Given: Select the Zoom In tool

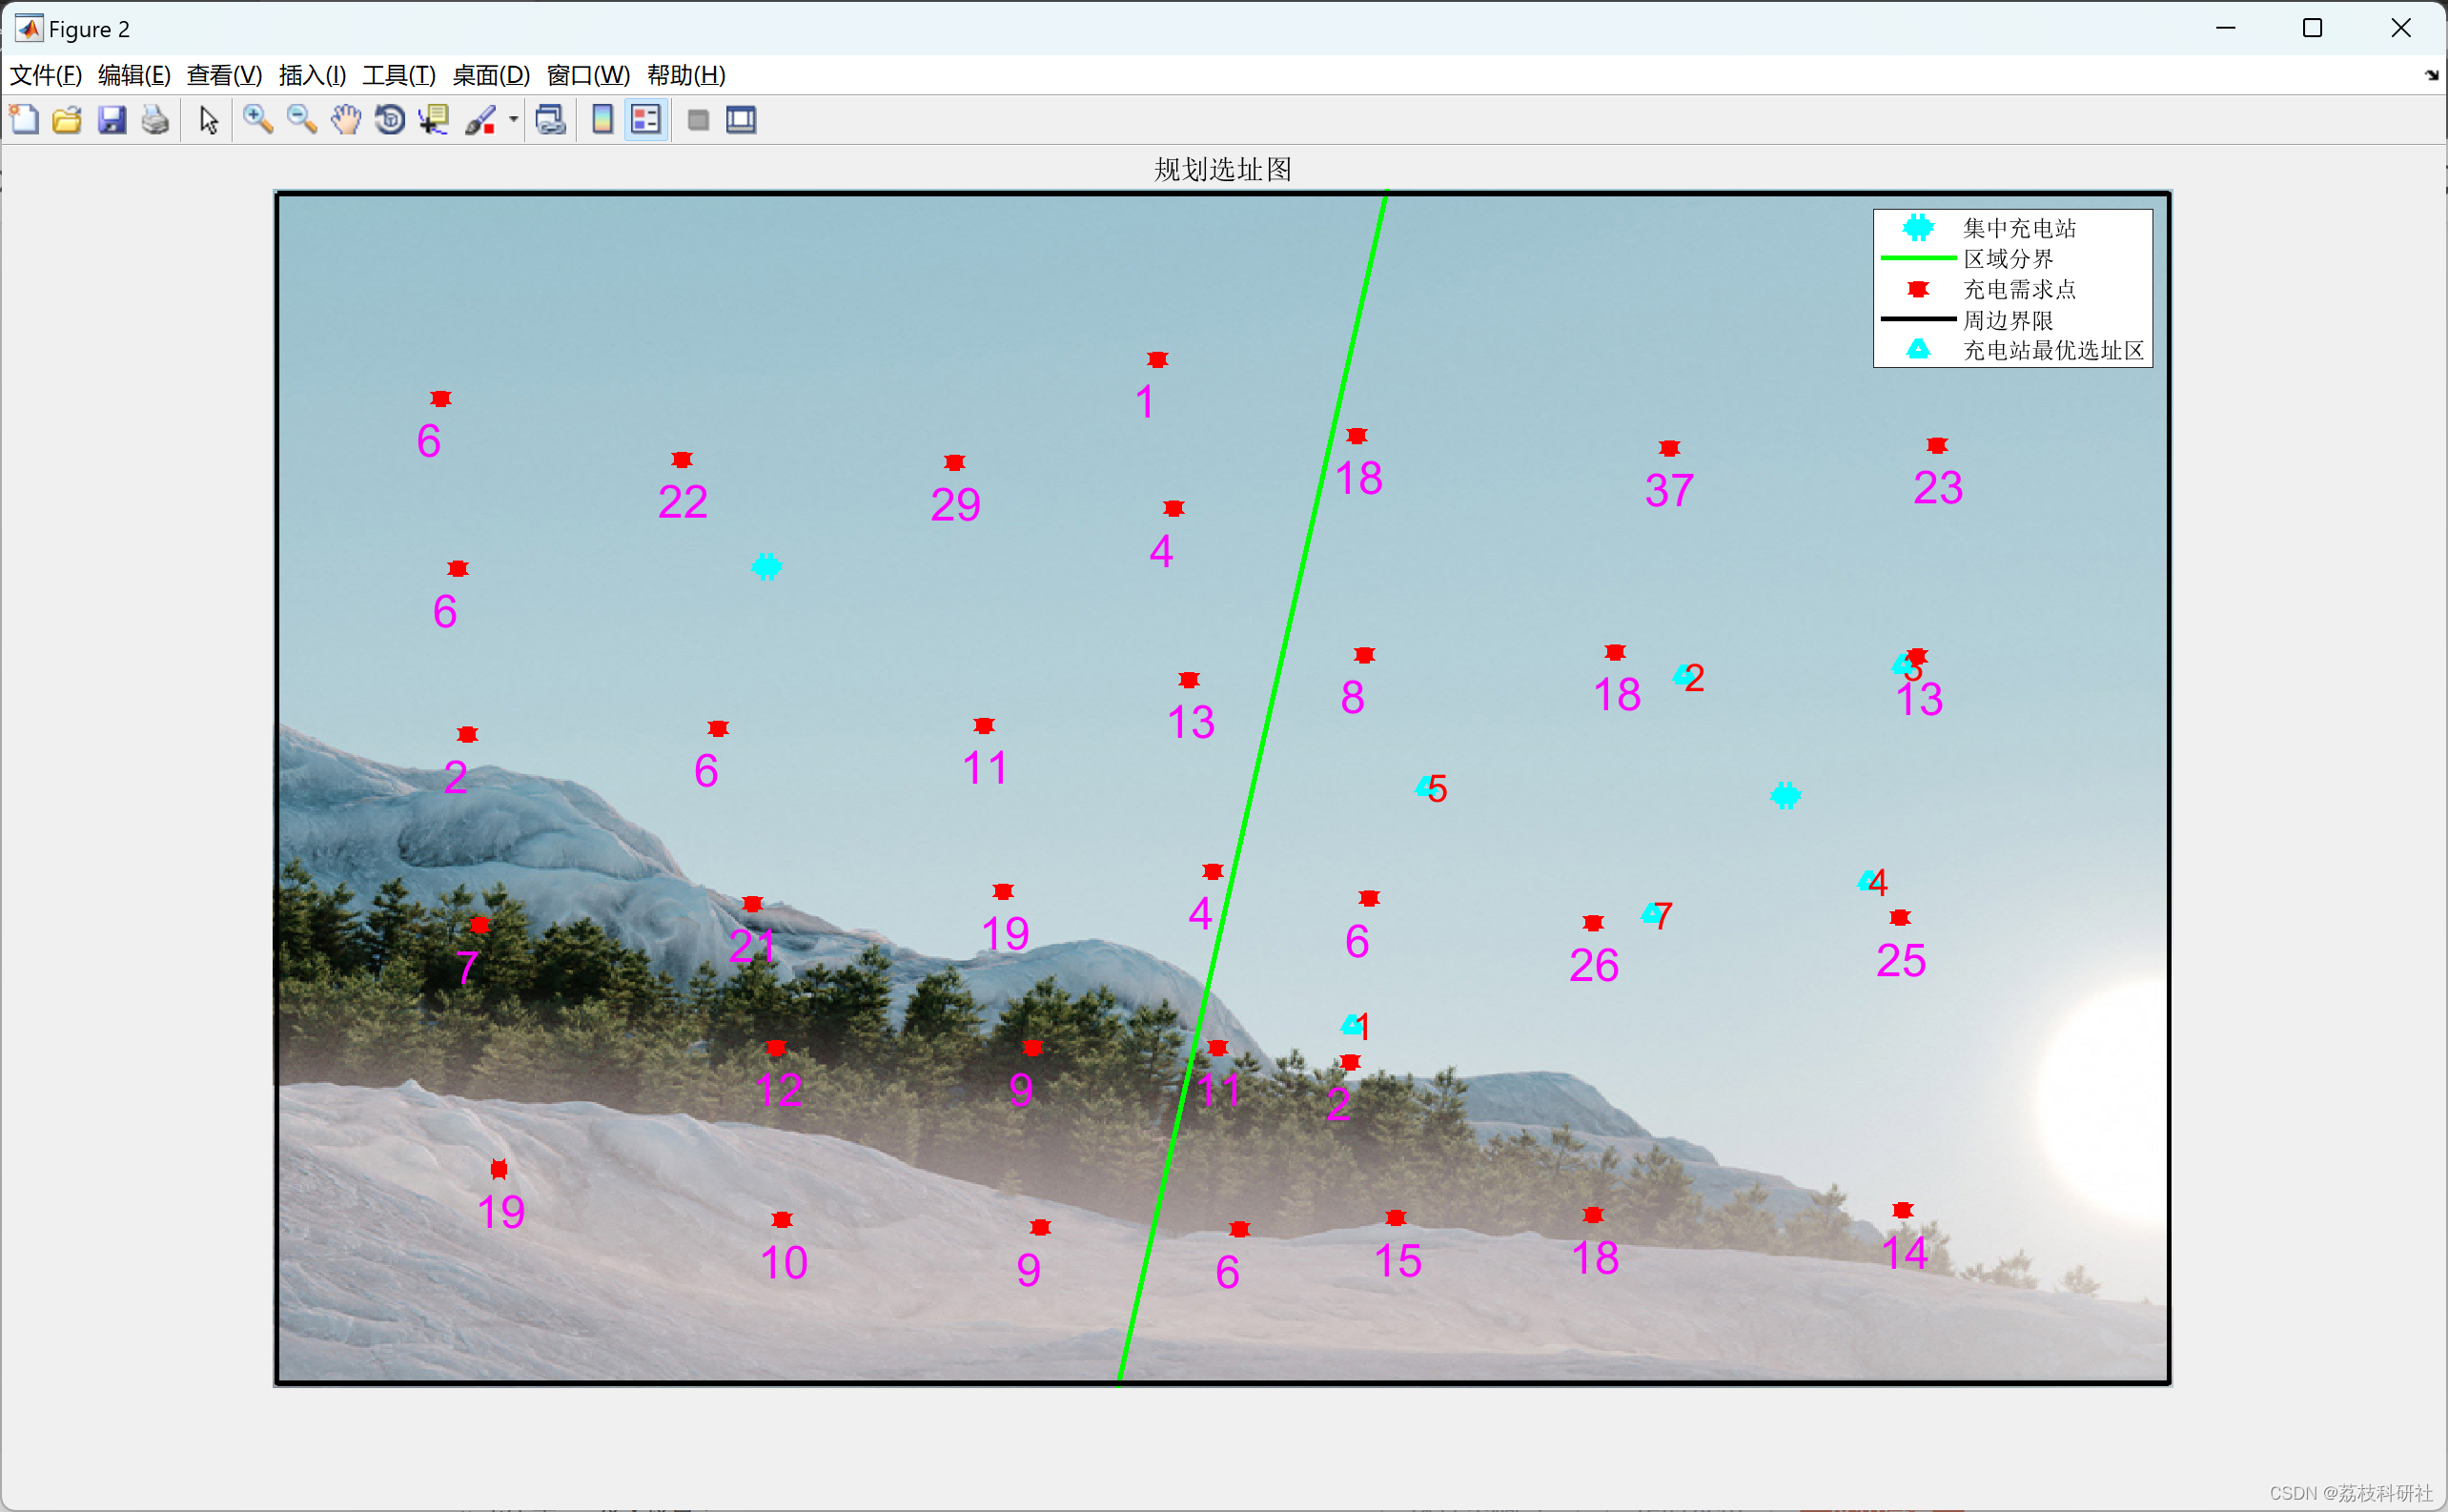Looking at the screenshot, I should pyautogui.click(x=258, y=120).
